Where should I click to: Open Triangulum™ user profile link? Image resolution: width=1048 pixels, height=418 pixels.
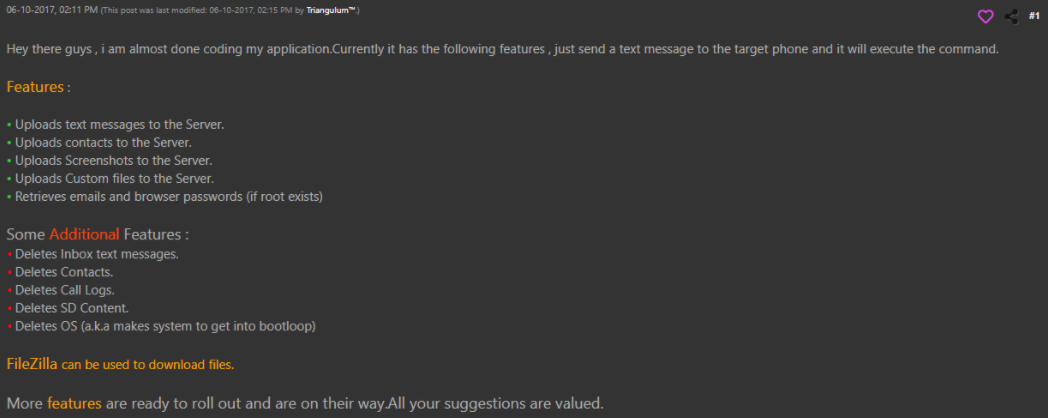[333, 11]
